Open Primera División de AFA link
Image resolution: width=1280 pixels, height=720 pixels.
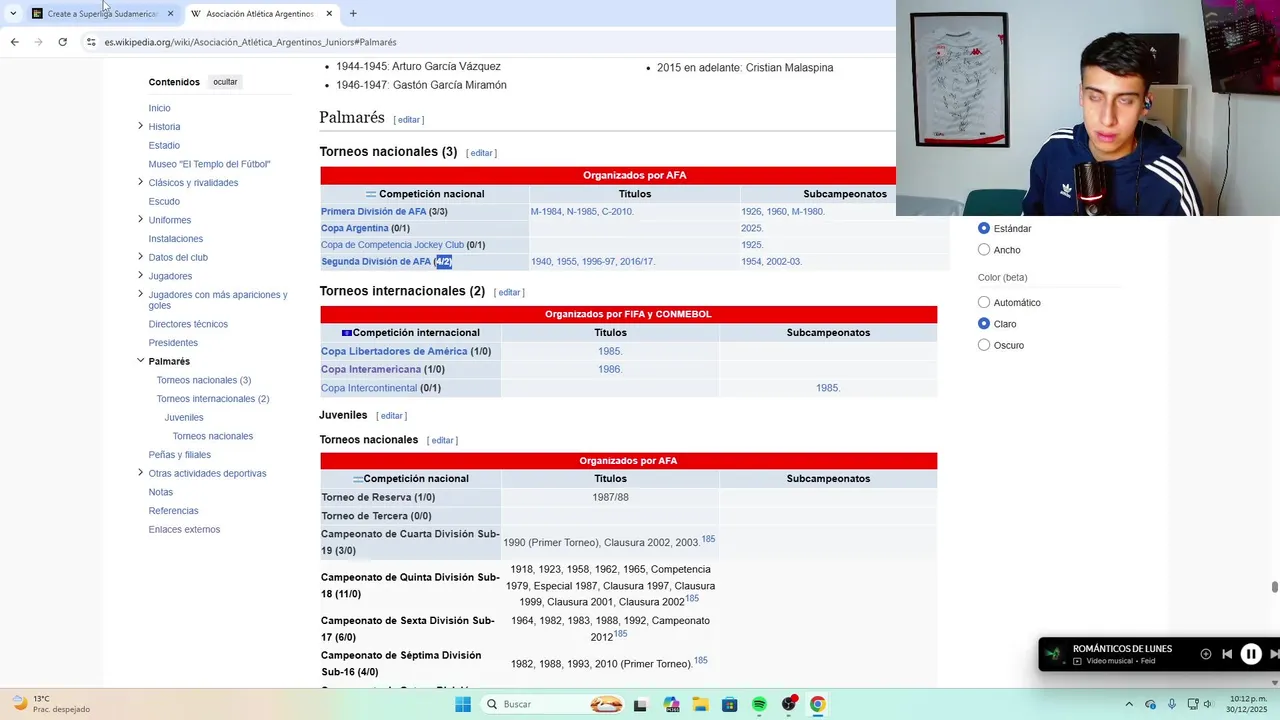pyautogui.click(x=373, y=212)
